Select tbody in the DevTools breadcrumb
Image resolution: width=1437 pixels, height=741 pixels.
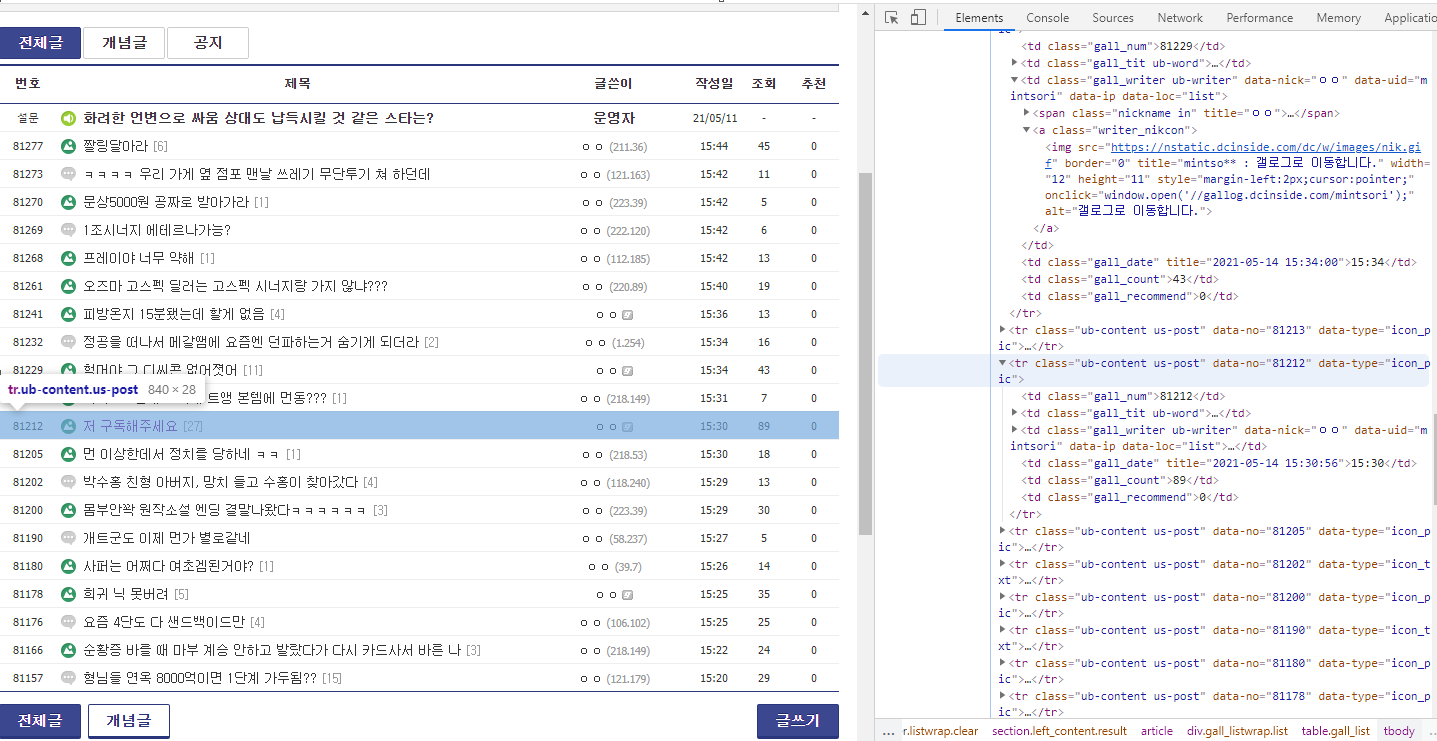point(1399,731)
